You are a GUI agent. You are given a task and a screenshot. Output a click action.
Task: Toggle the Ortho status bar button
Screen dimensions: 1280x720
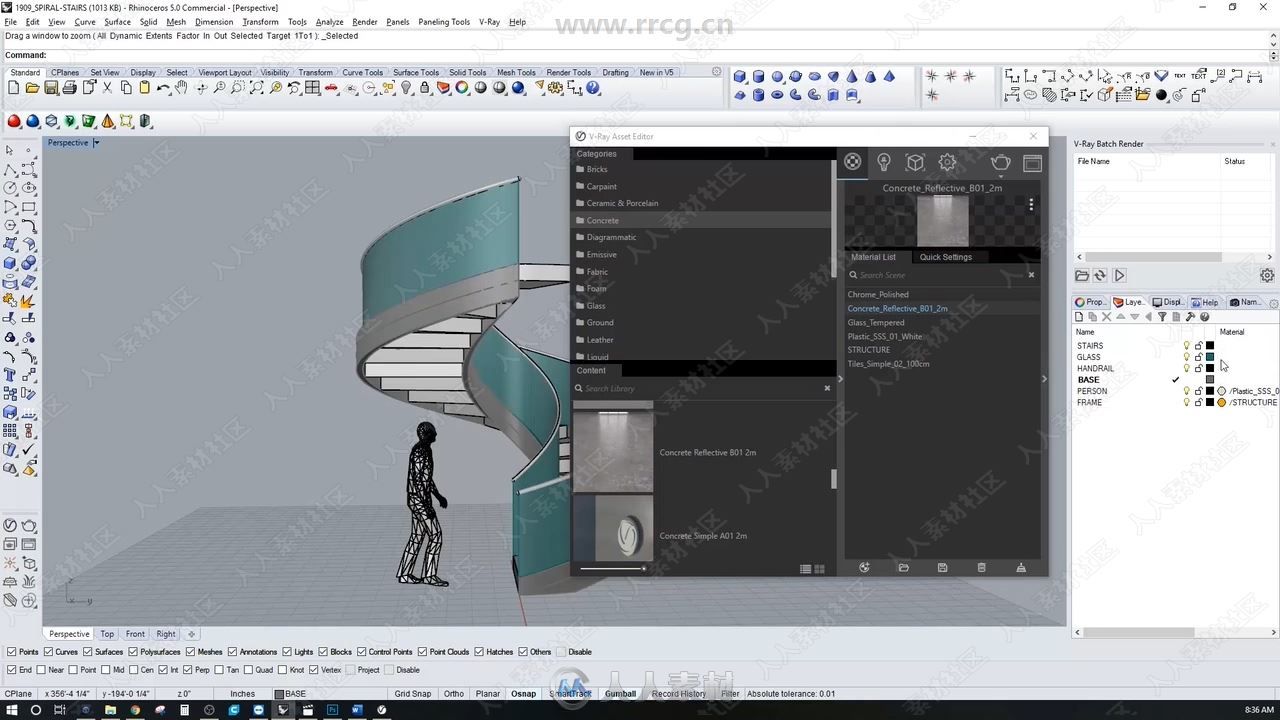click(453, 694)
